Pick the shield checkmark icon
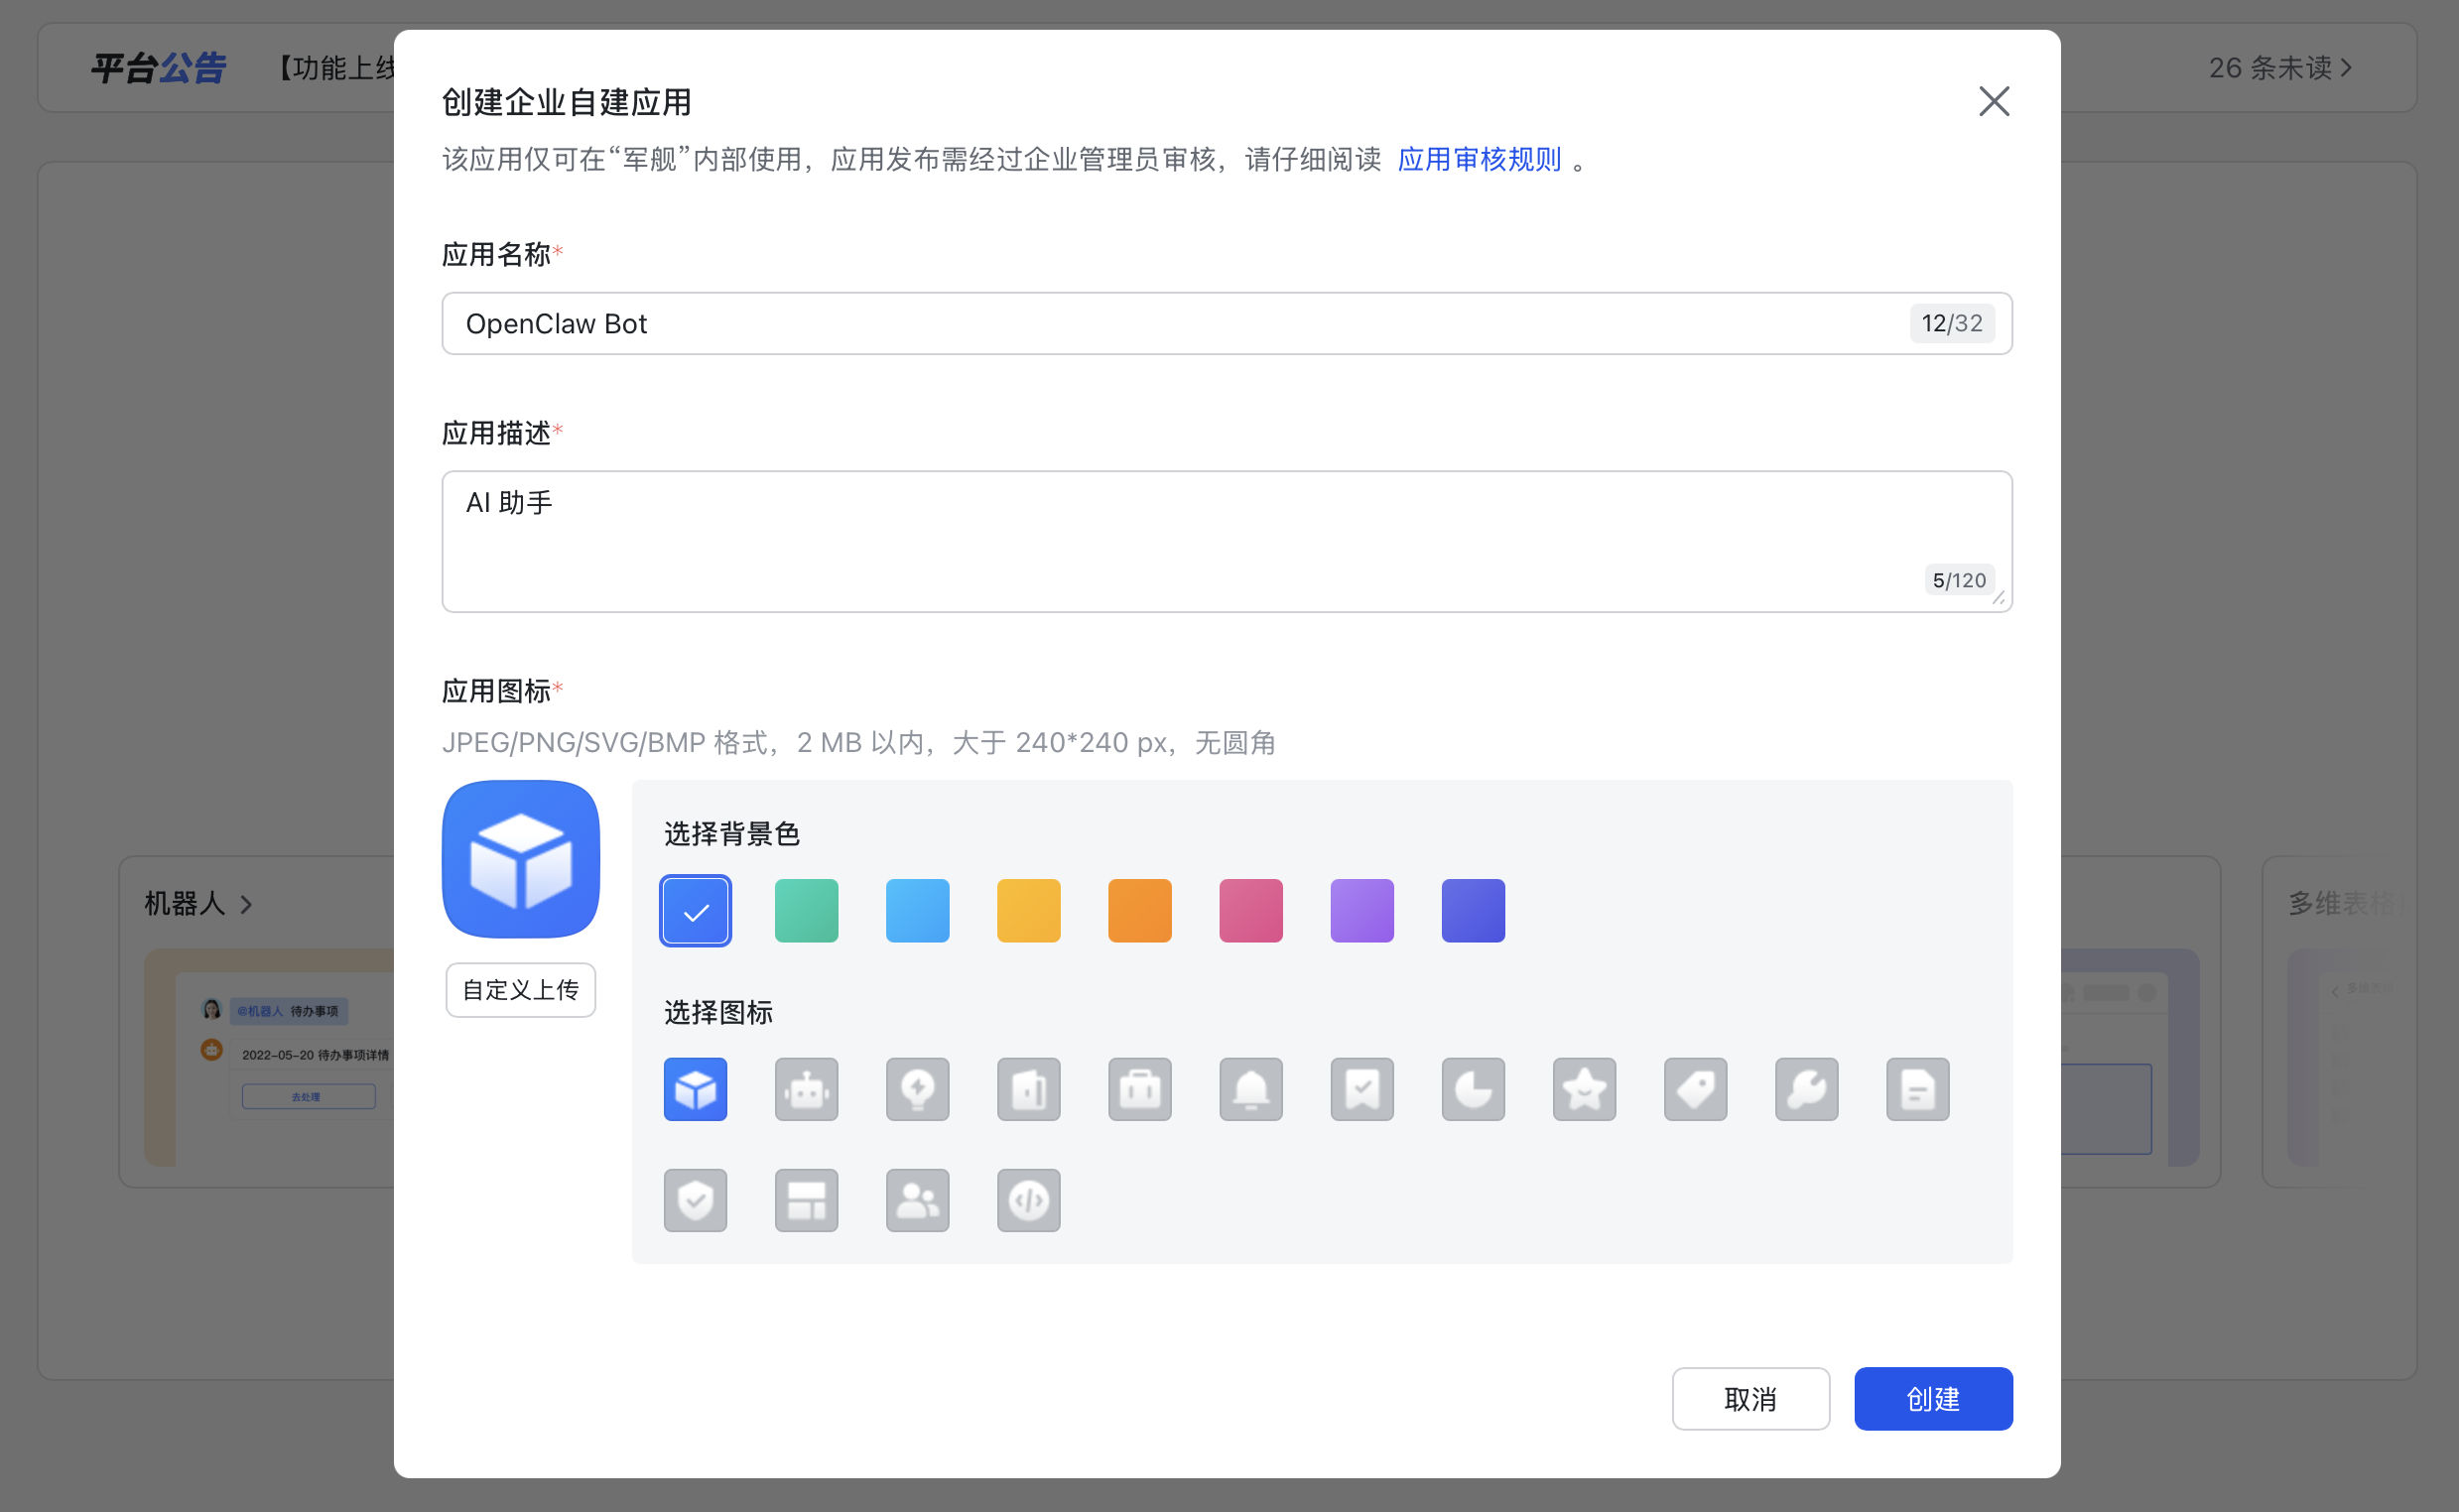The height and width of the screenshot is (1512, 2459). click(x=695, y=1200)
